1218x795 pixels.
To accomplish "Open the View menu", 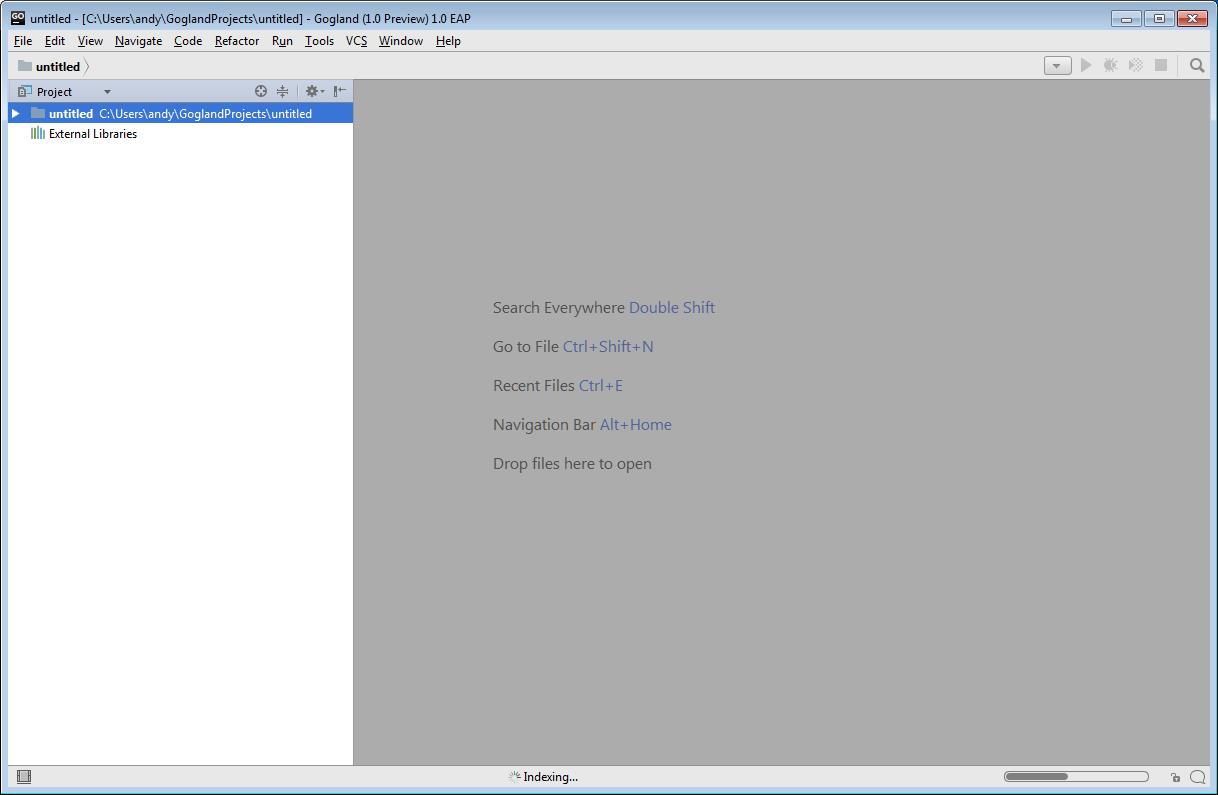I will [90, 41].
